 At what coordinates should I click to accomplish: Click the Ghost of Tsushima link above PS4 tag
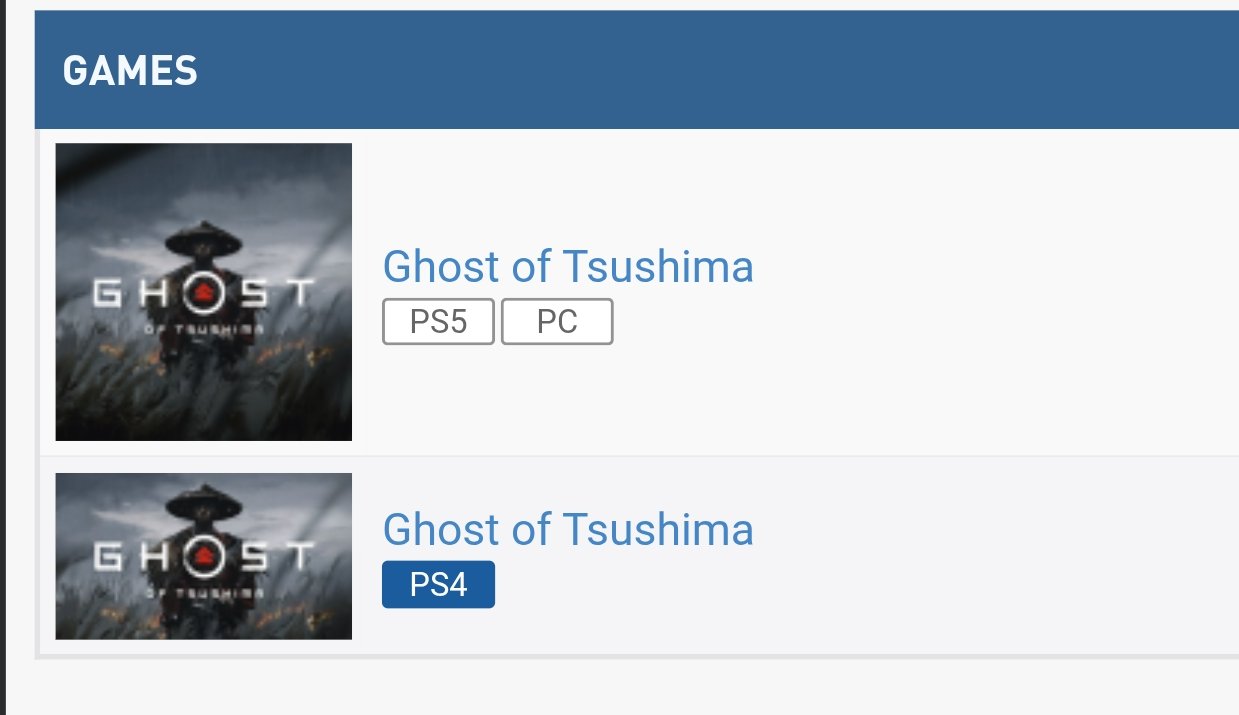(568, 529)
